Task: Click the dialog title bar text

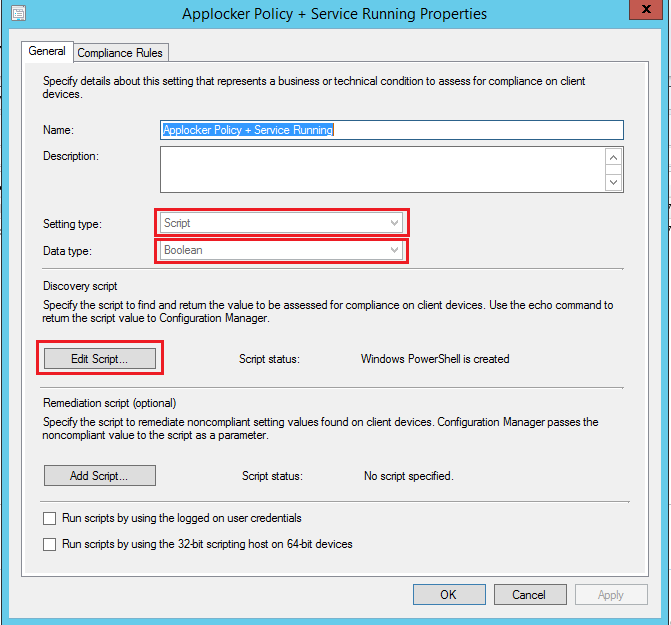Action: coord(335,14)
